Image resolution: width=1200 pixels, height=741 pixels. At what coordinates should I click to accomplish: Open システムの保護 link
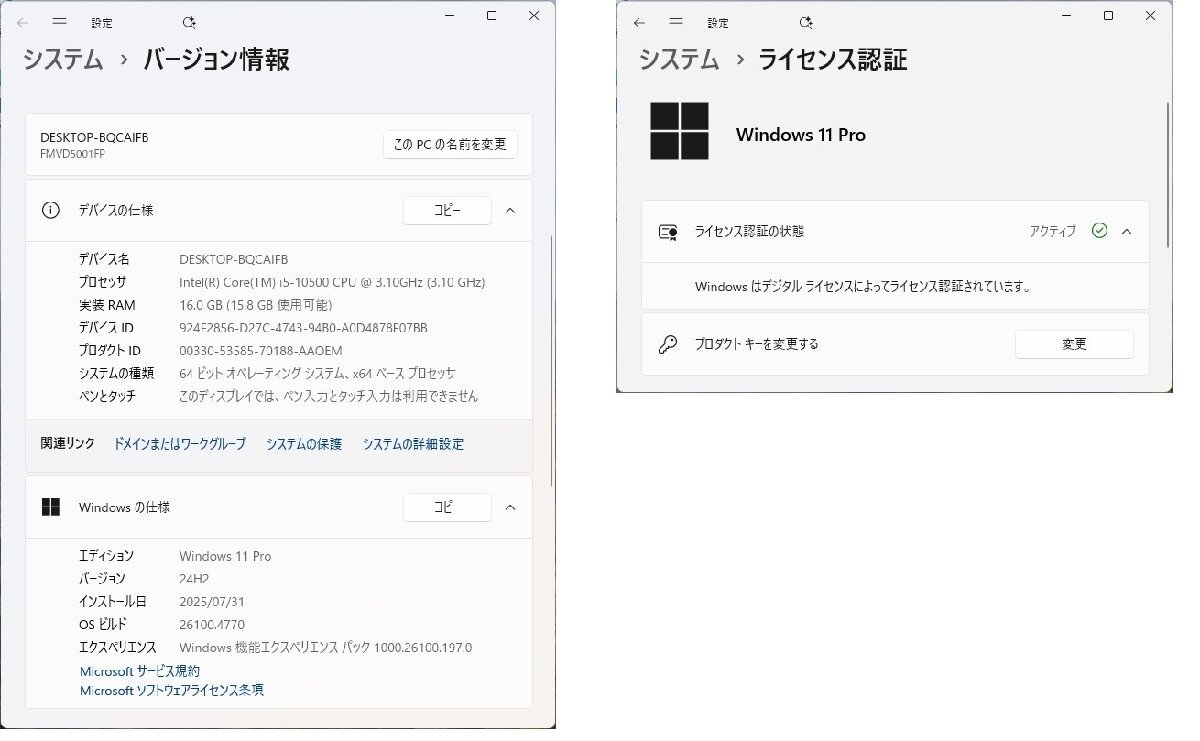point(304,444)
